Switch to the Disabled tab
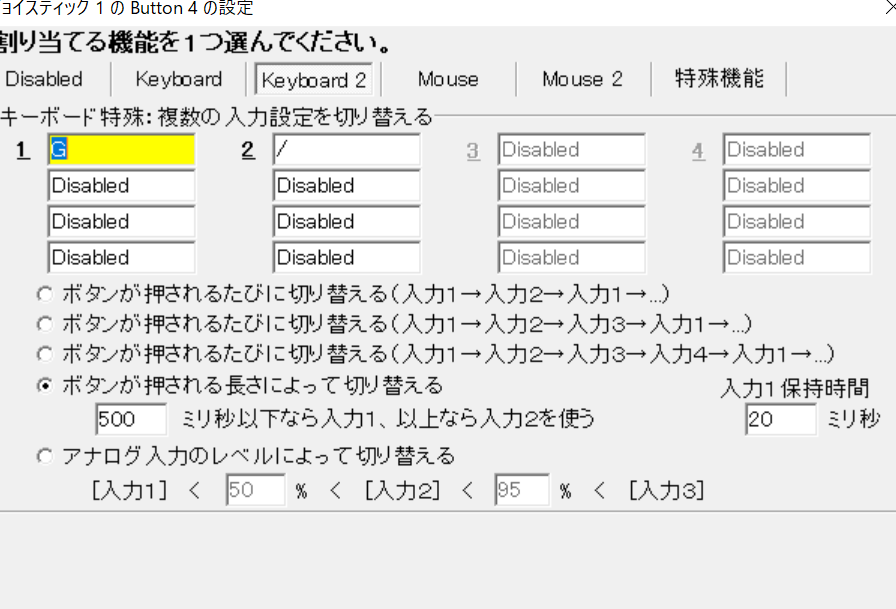Screen dimensions: 896x609 point(45,79)
